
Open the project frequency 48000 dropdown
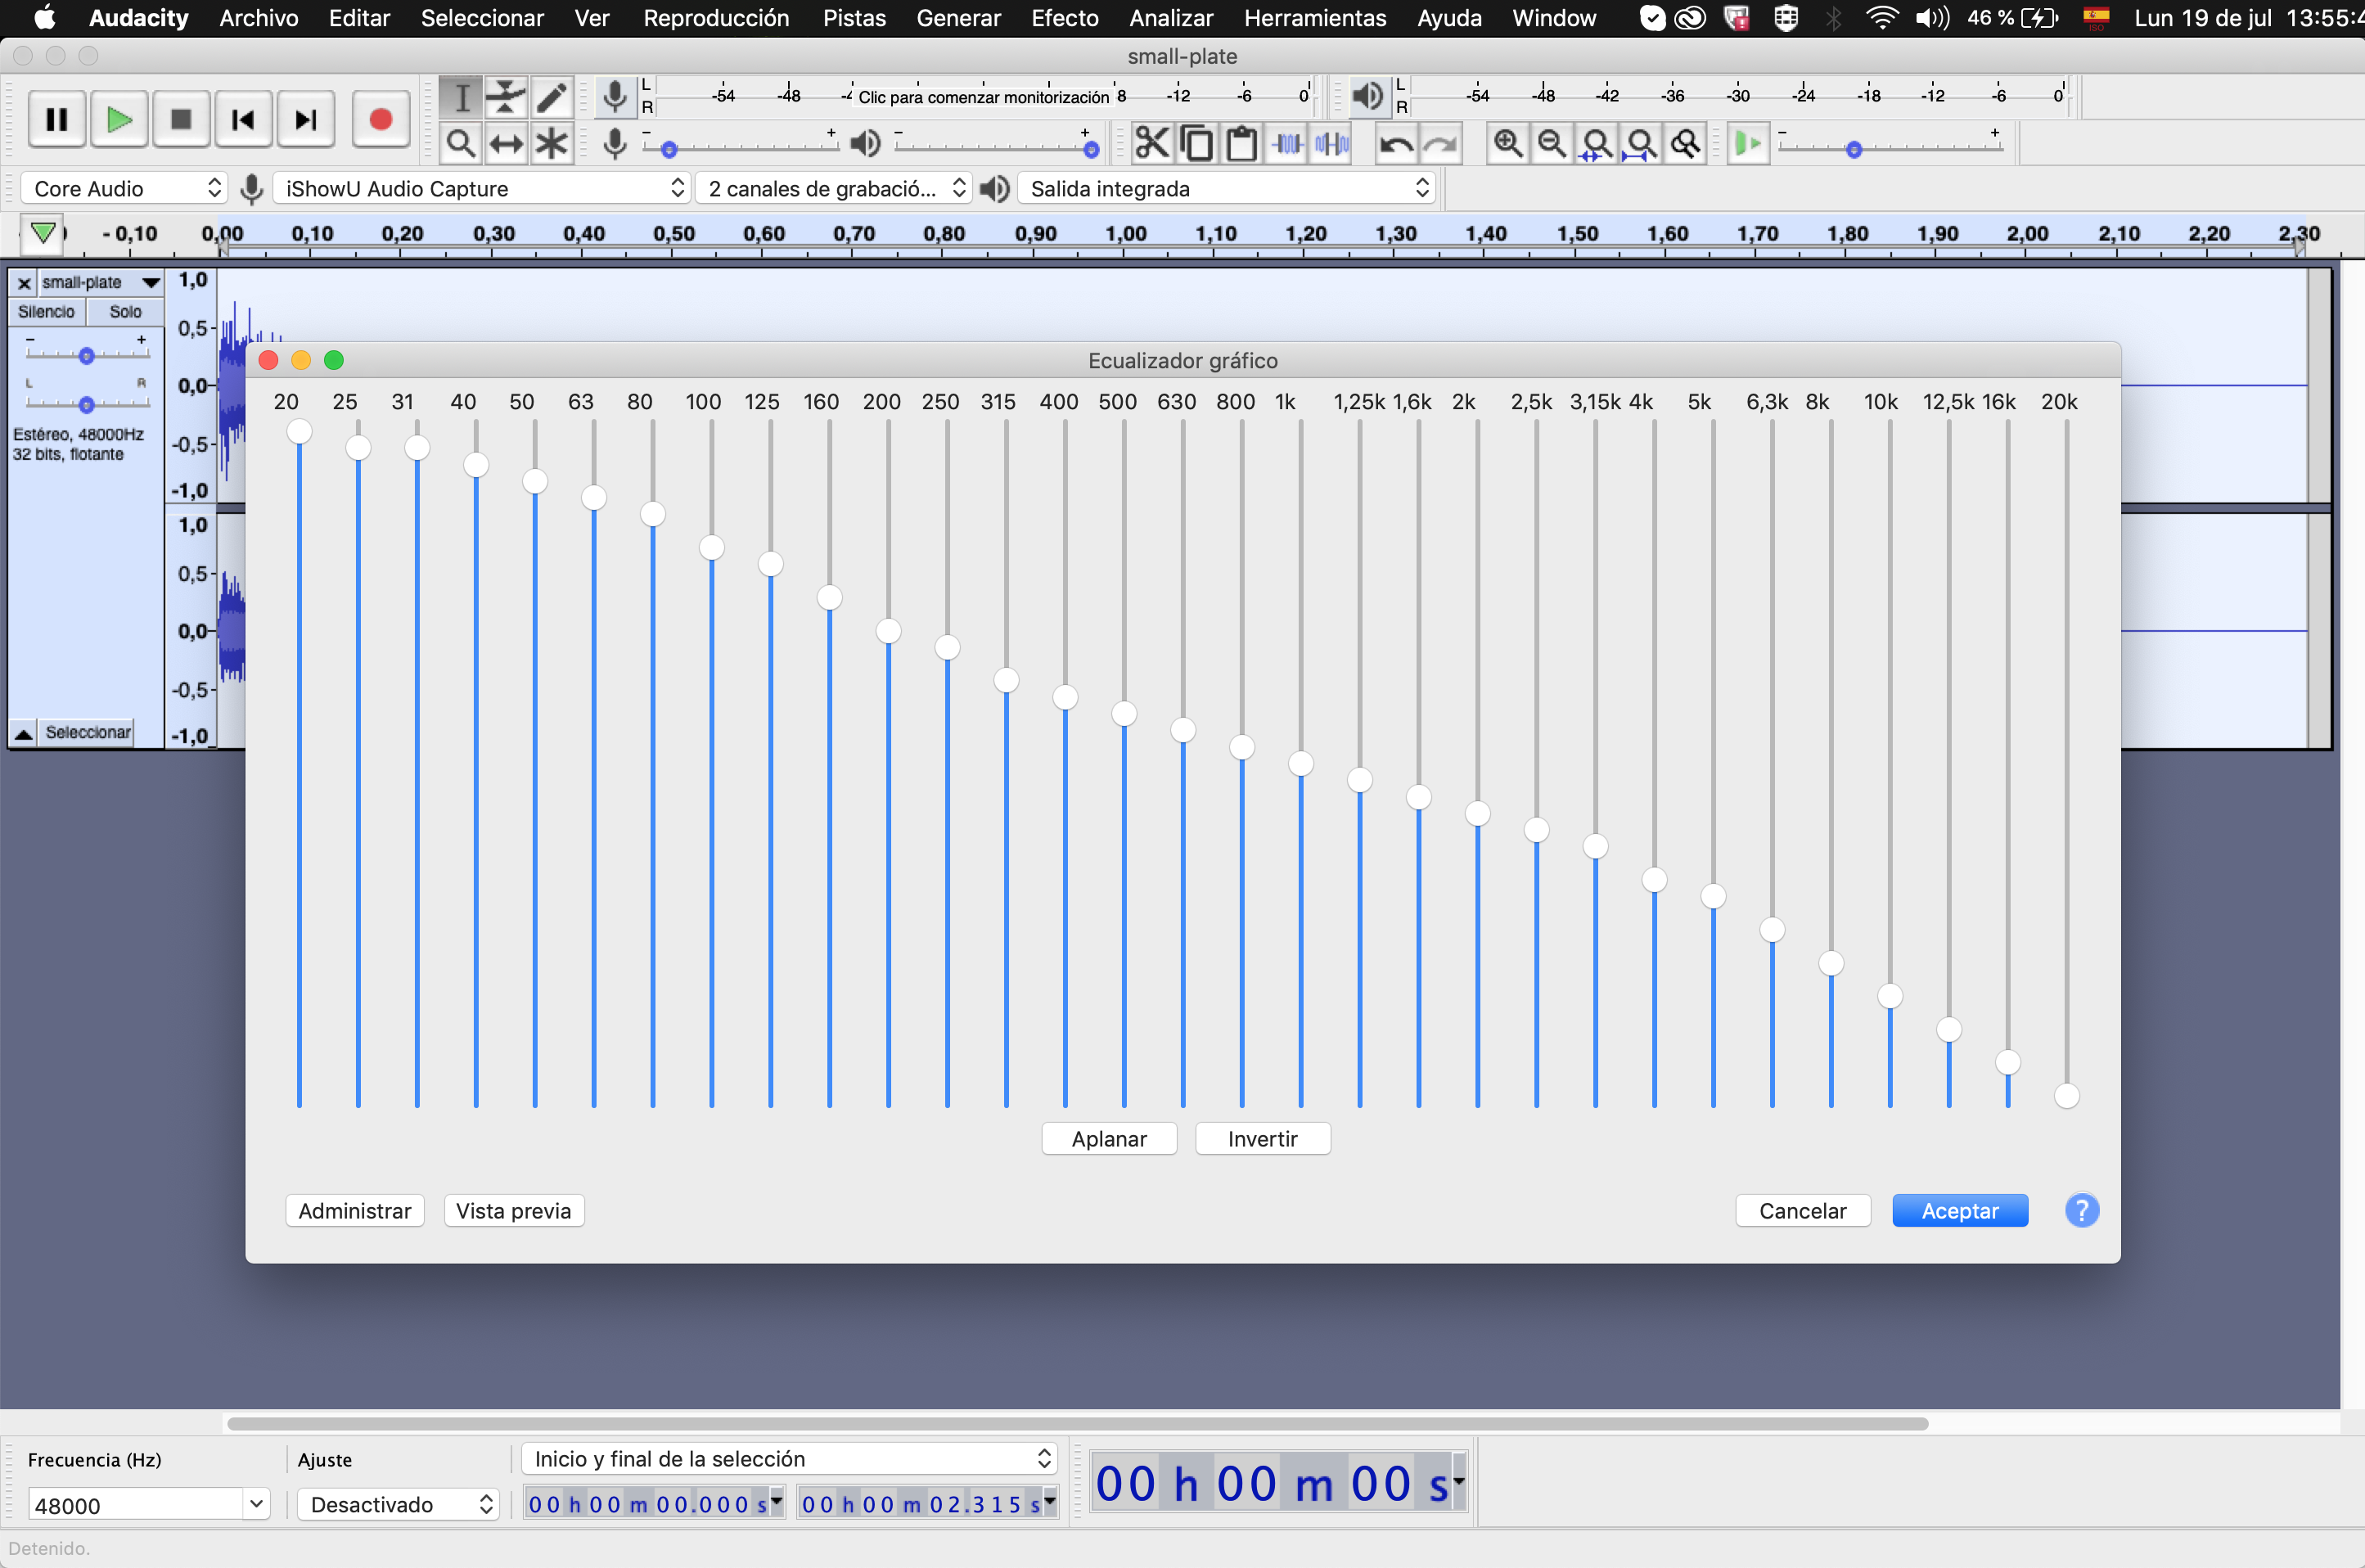[x=256, y=1504]
